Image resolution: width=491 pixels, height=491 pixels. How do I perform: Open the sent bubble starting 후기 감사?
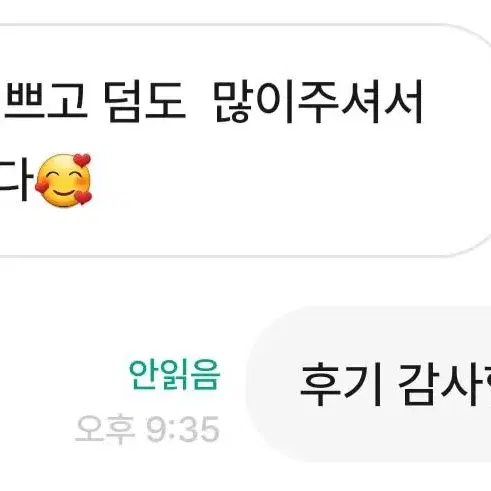click(368, 384)
